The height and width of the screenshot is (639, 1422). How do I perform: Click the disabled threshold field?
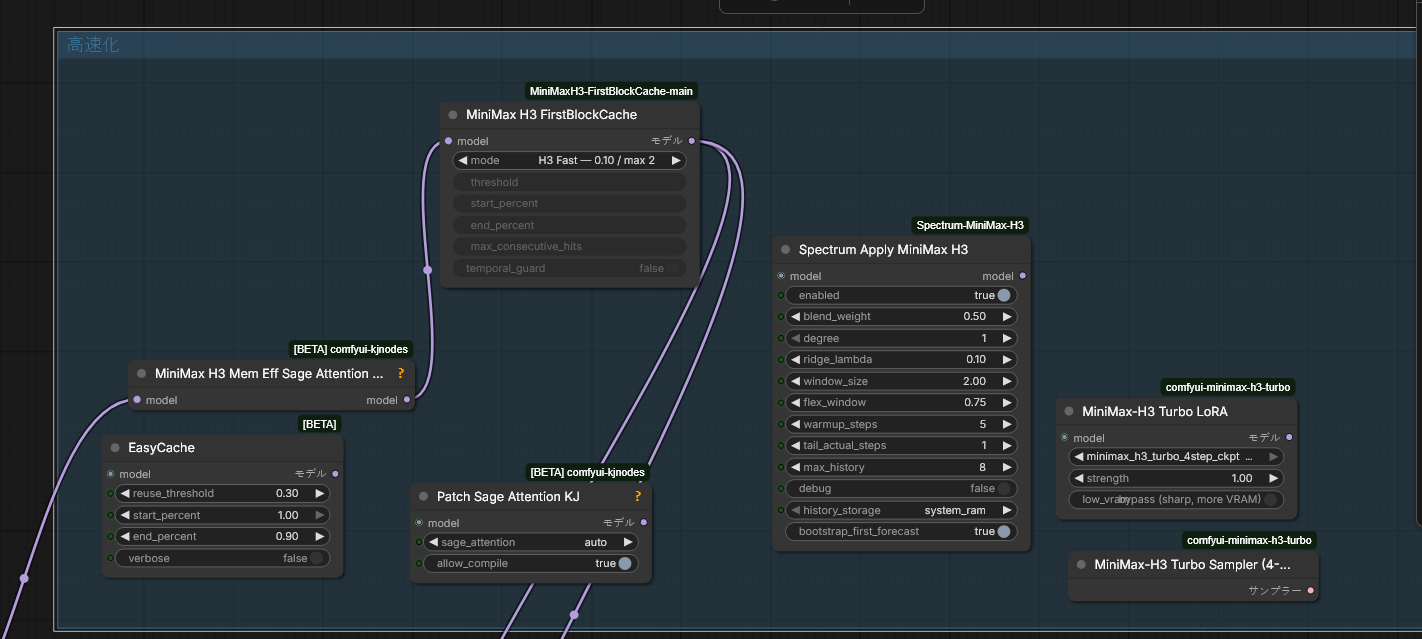570,182
